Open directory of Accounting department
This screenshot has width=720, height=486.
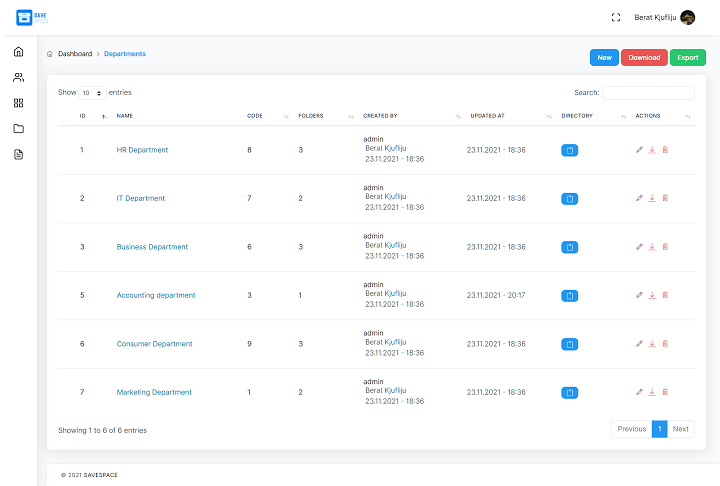(x=569, y=296)
